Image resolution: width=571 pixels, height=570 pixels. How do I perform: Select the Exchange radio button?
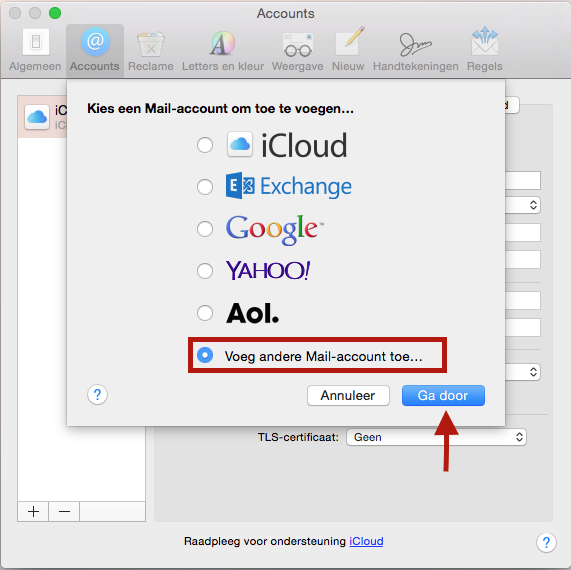(205, 187)
